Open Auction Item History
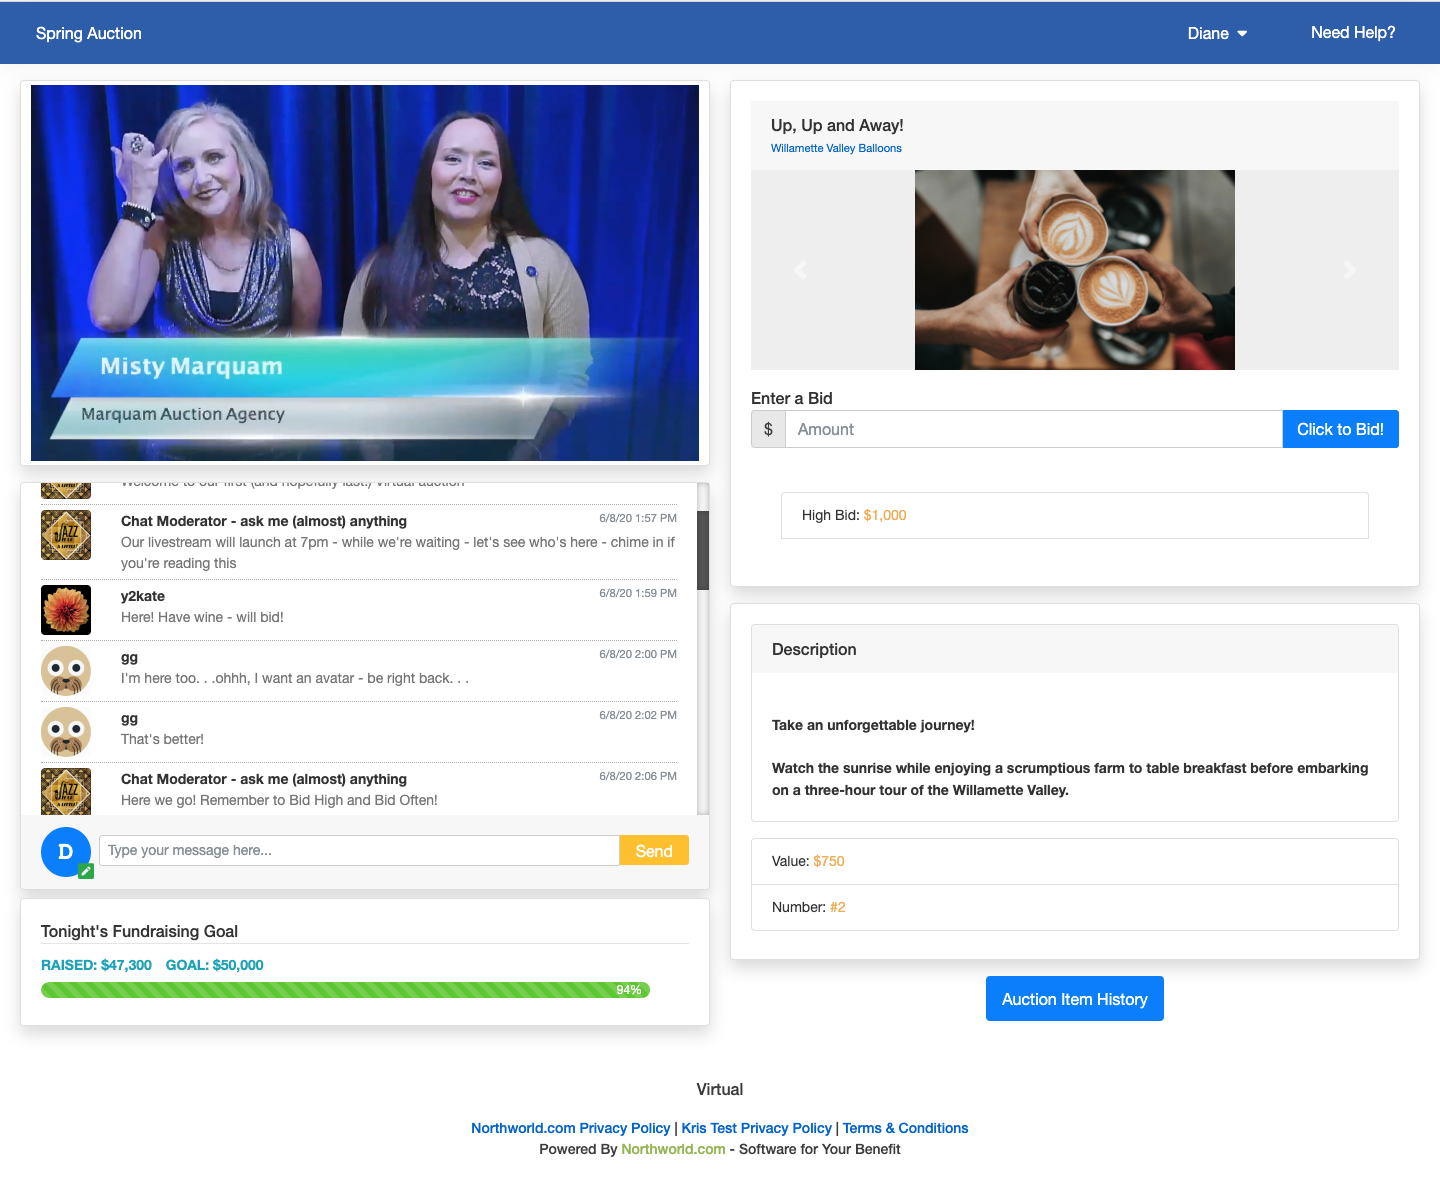 click(1075, 999)
